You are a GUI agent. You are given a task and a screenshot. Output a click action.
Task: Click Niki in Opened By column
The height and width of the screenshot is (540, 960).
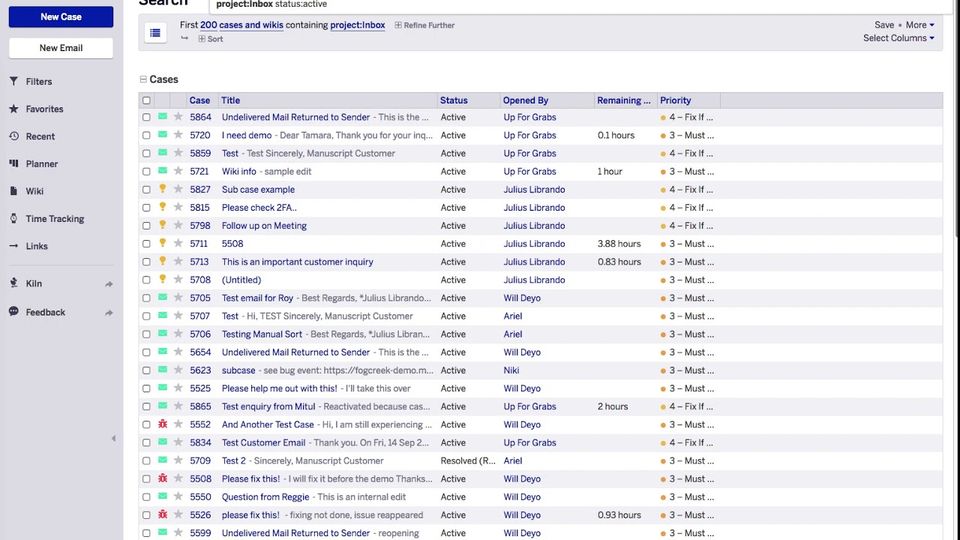coord(511,370)
